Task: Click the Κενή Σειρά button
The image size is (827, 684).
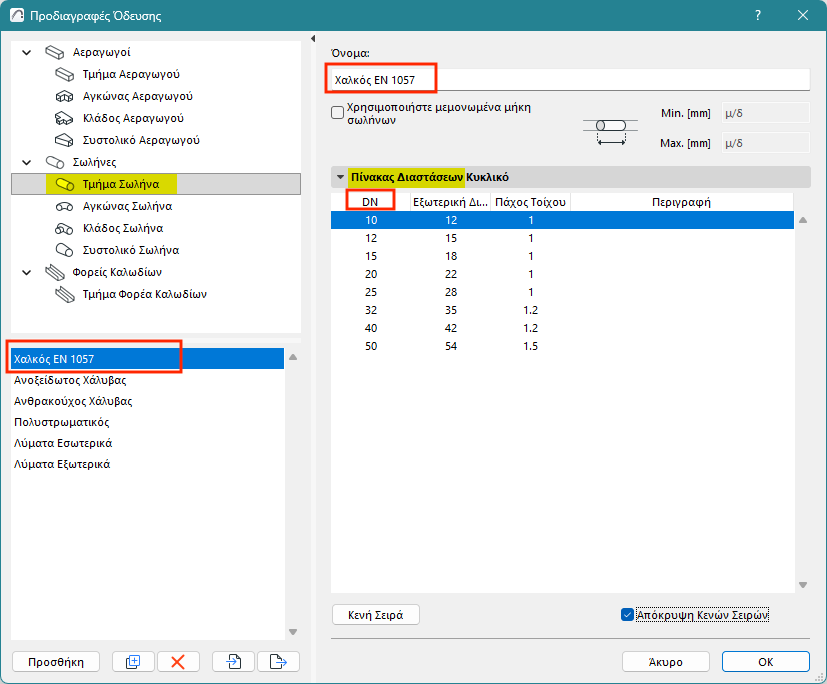Action: (376, 615)
